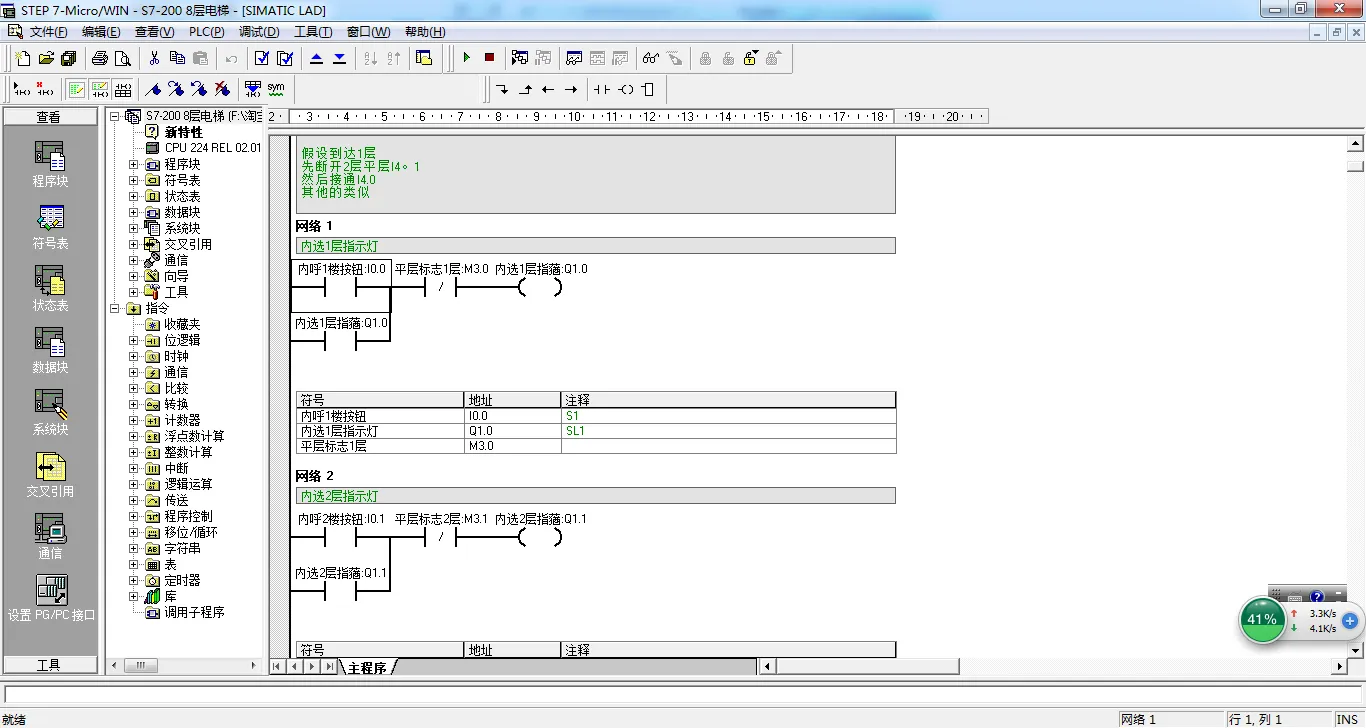Open 状态表 from the 查看 navigation bar
The image size is (1366, 728).
click(50, 289)
